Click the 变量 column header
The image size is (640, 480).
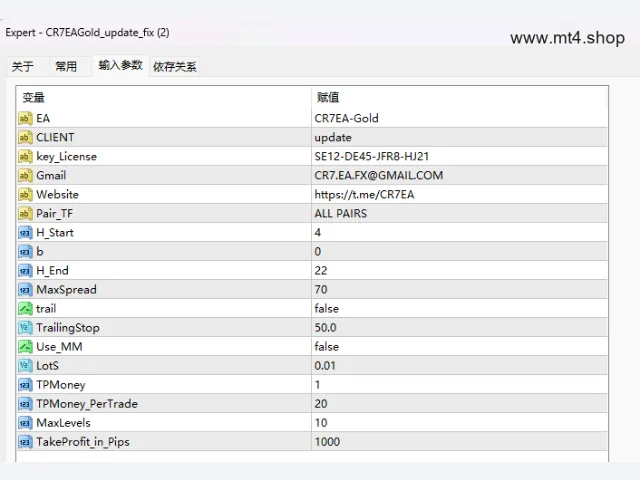(x=164, y=98)
